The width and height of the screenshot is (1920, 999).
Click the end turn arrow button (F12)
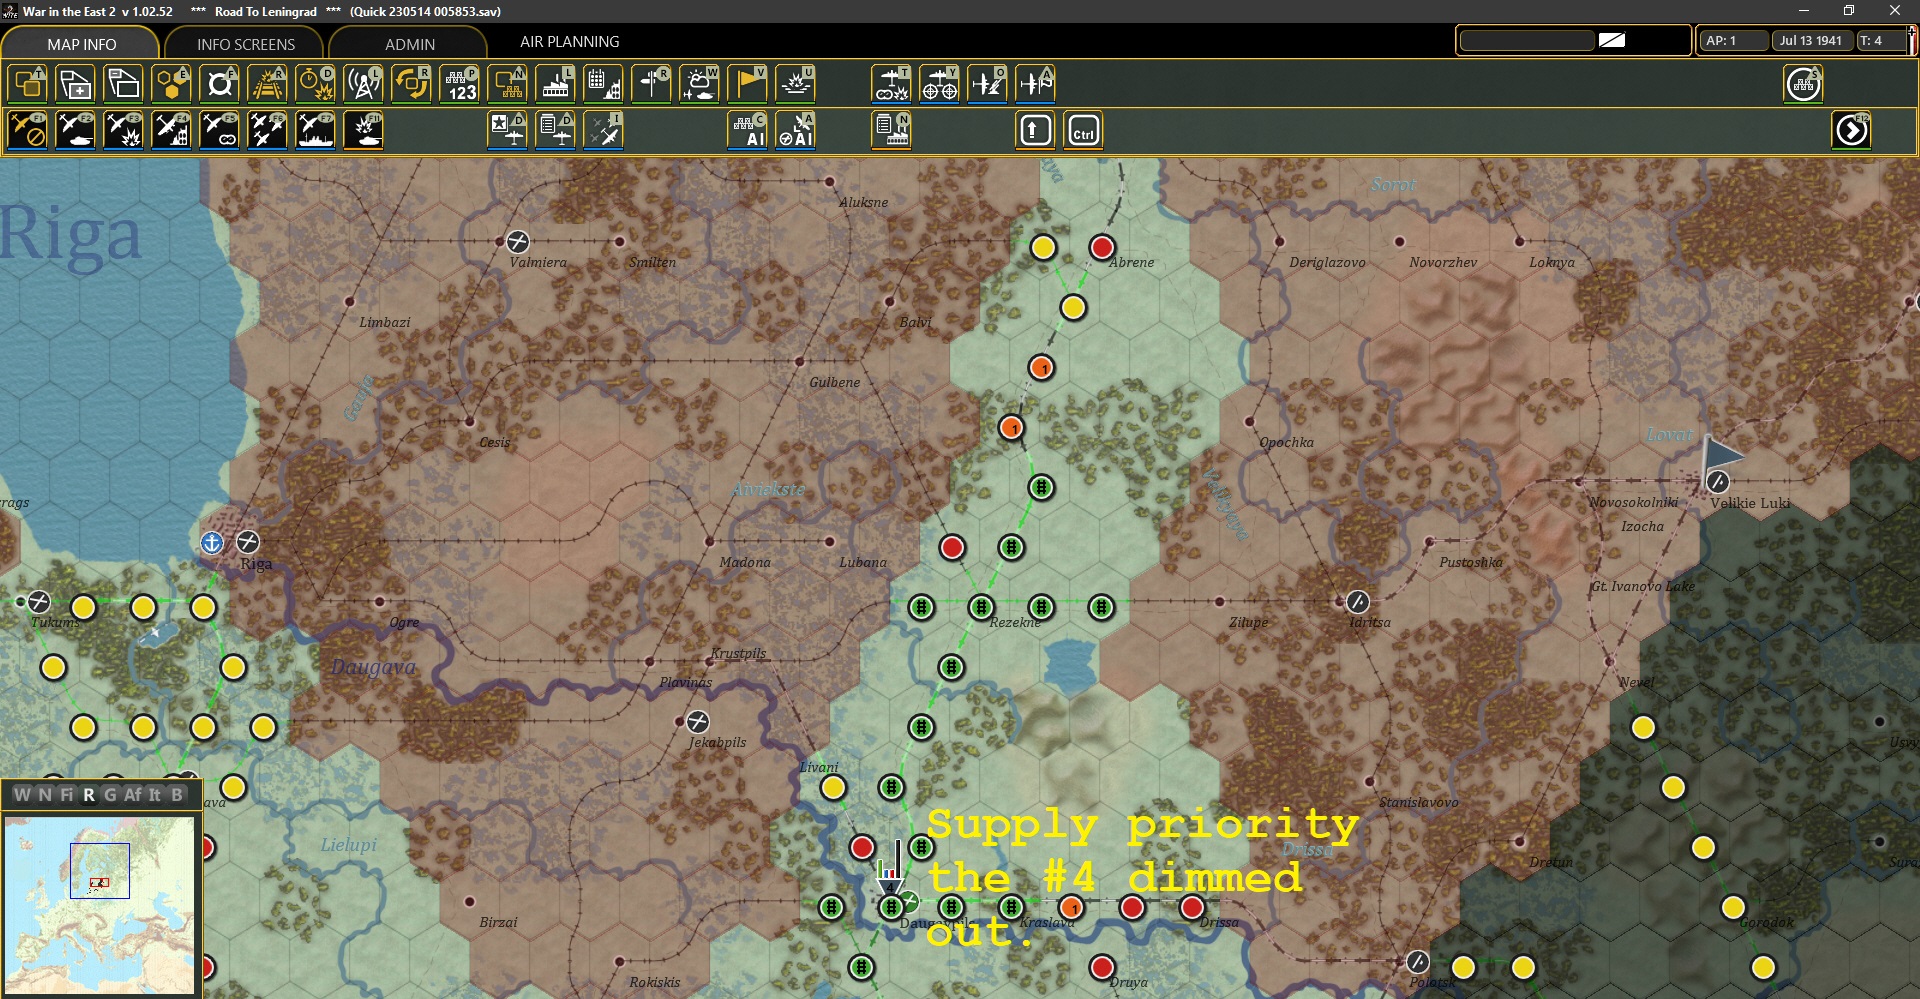click(1851, 130)
